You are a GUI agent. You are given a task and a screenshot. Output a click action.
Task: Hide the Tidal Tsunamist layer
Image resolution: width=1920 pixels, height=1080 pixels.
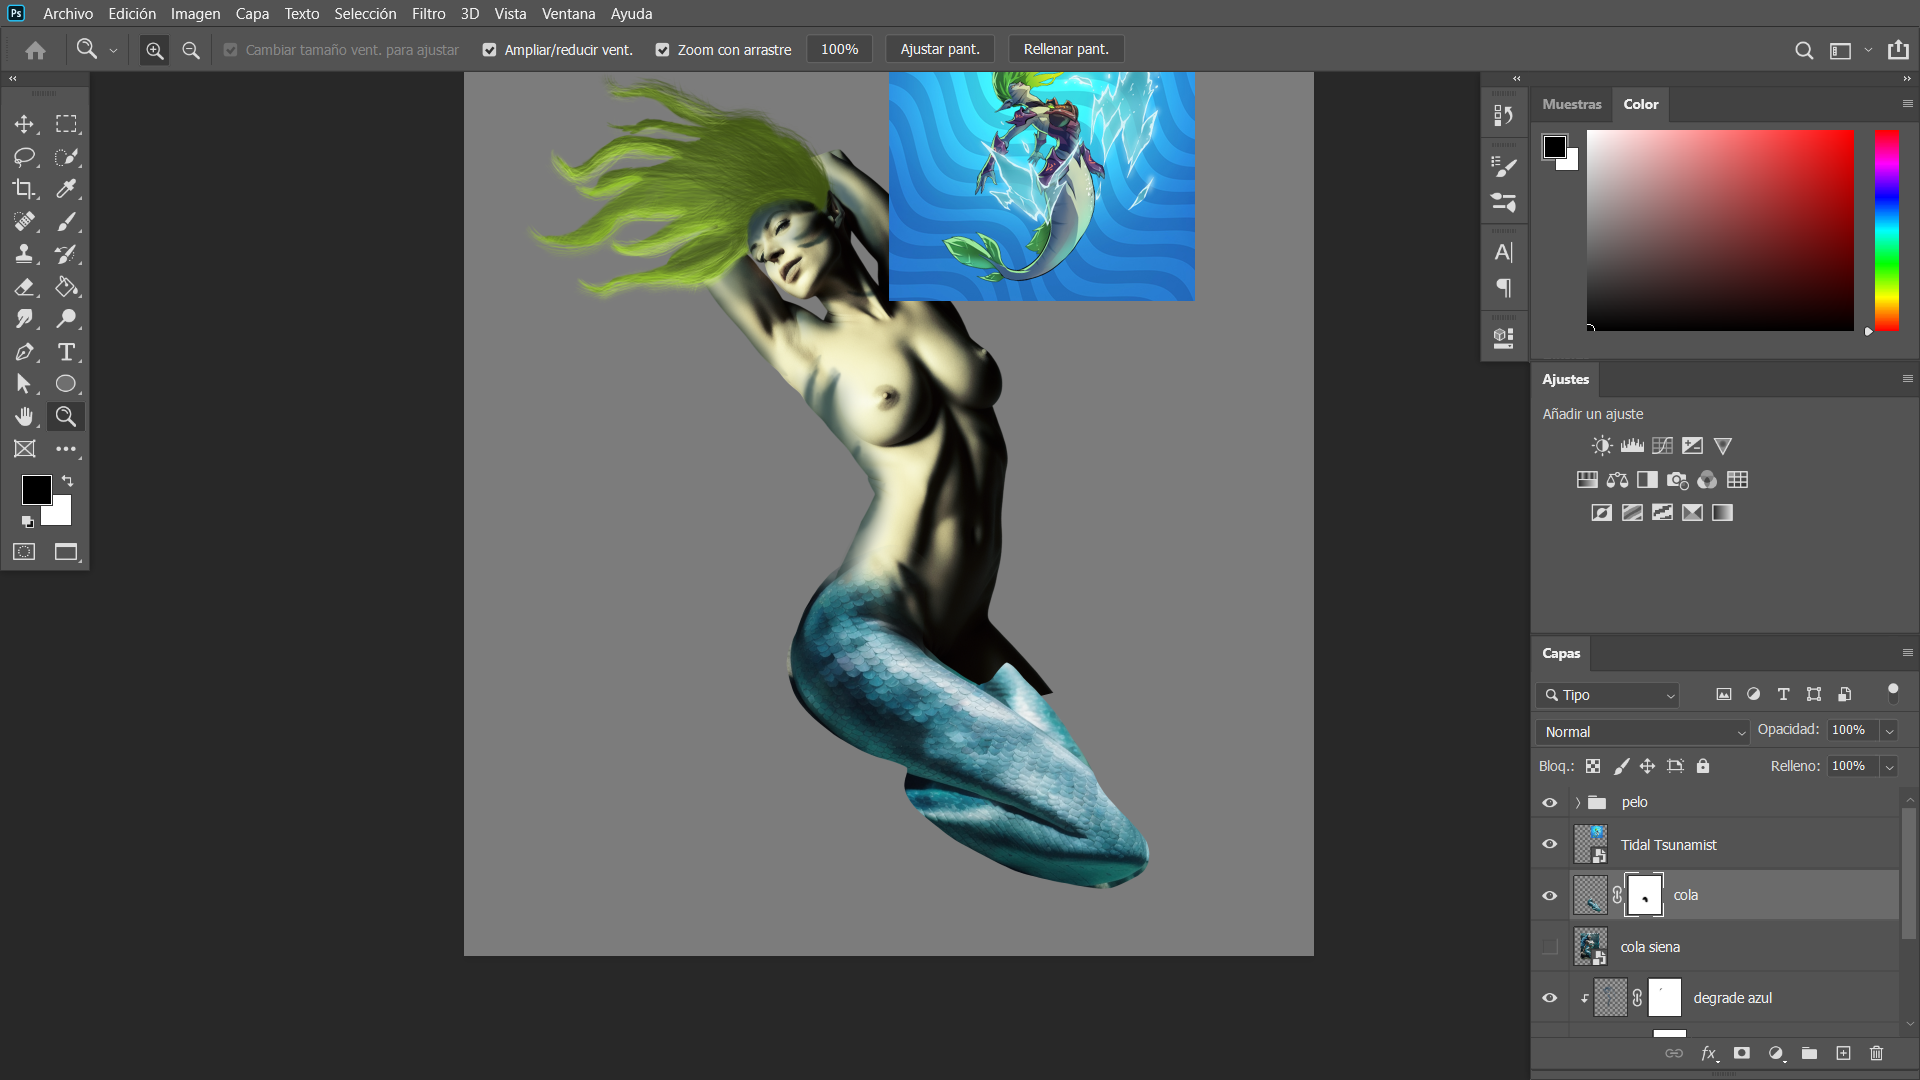[1550, 844]
